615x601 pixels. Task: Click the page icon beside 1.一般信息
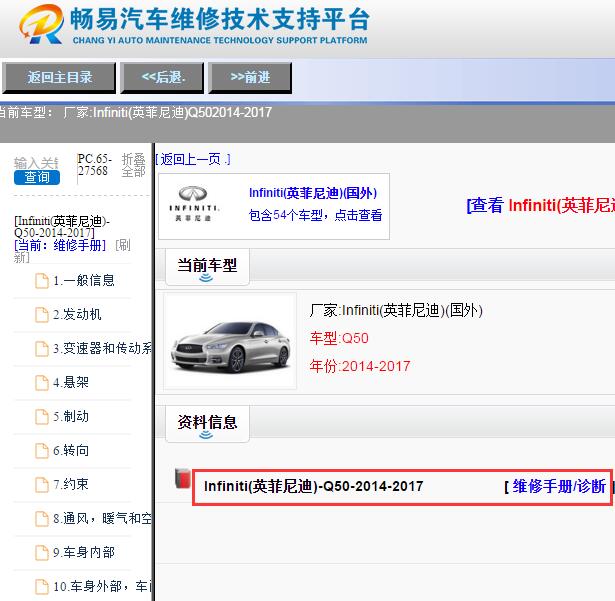tap(42, 281)
